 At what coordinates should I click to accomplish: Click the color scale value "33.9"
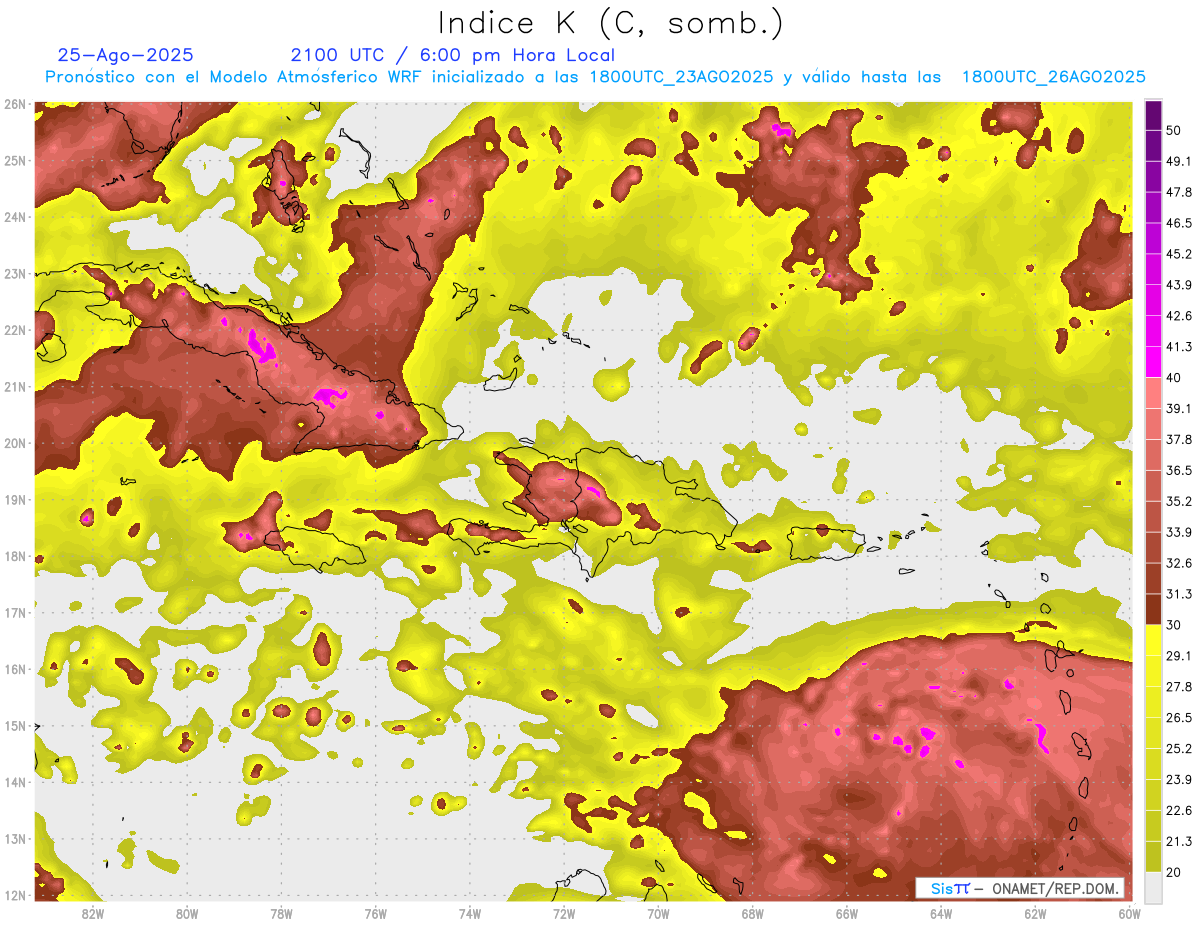(x=1179, y=532)
